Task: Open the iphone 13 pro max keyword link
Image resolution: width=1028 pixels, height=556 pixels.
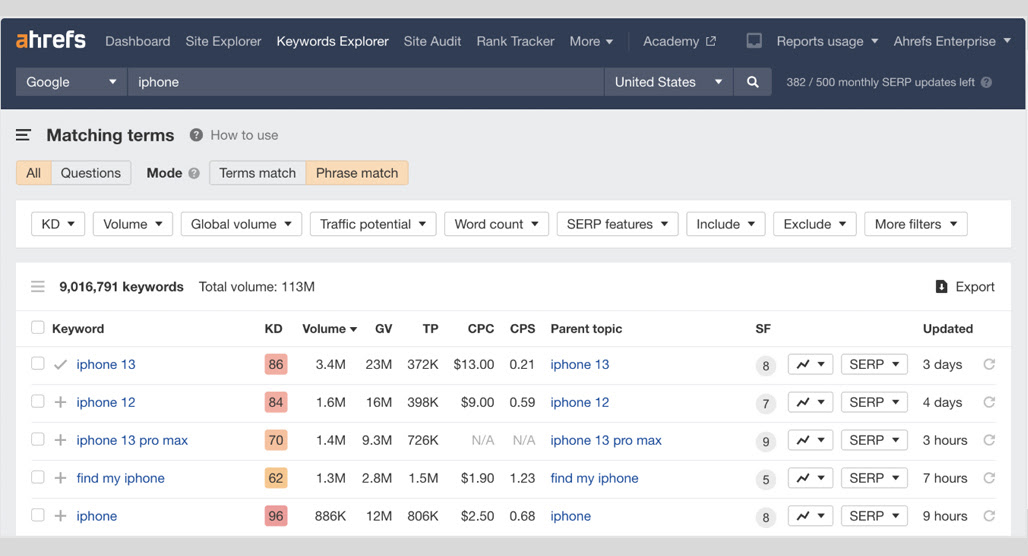Action: pos(132,440)
